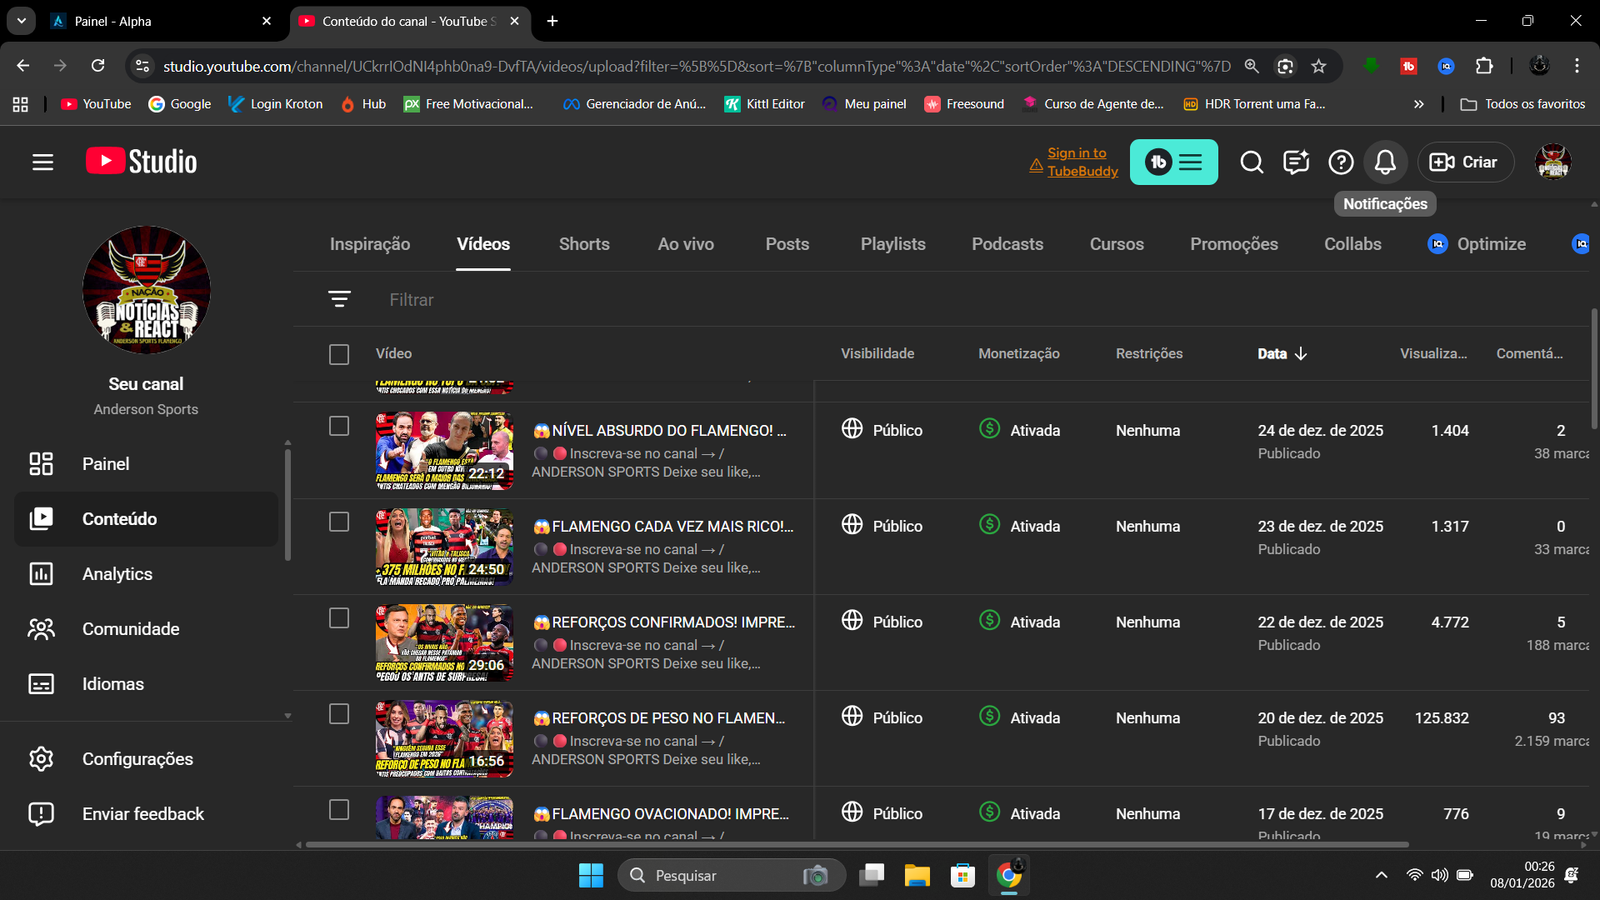This screenshot has height=900, width=1600.
Task: Type in the Filtrar field
Action: click(600, 300)
